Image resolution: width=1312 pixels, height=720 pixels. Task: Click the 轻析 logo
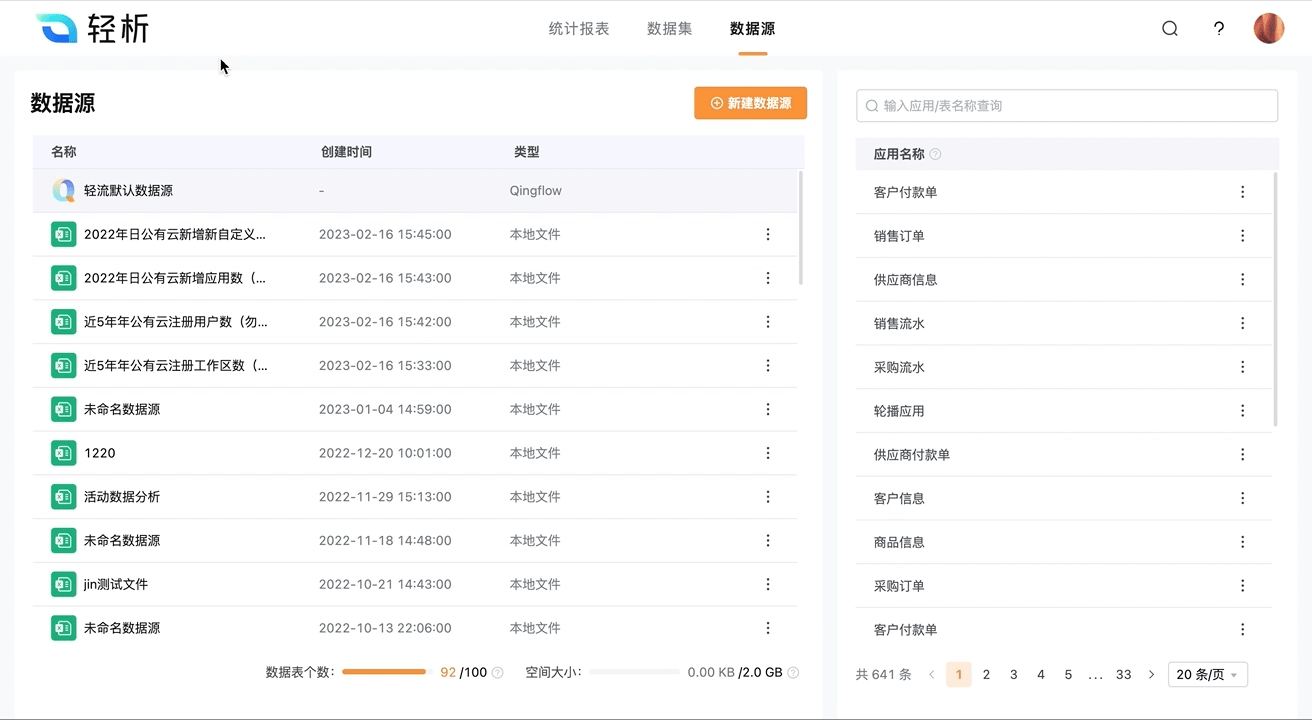tap(92, 28)
